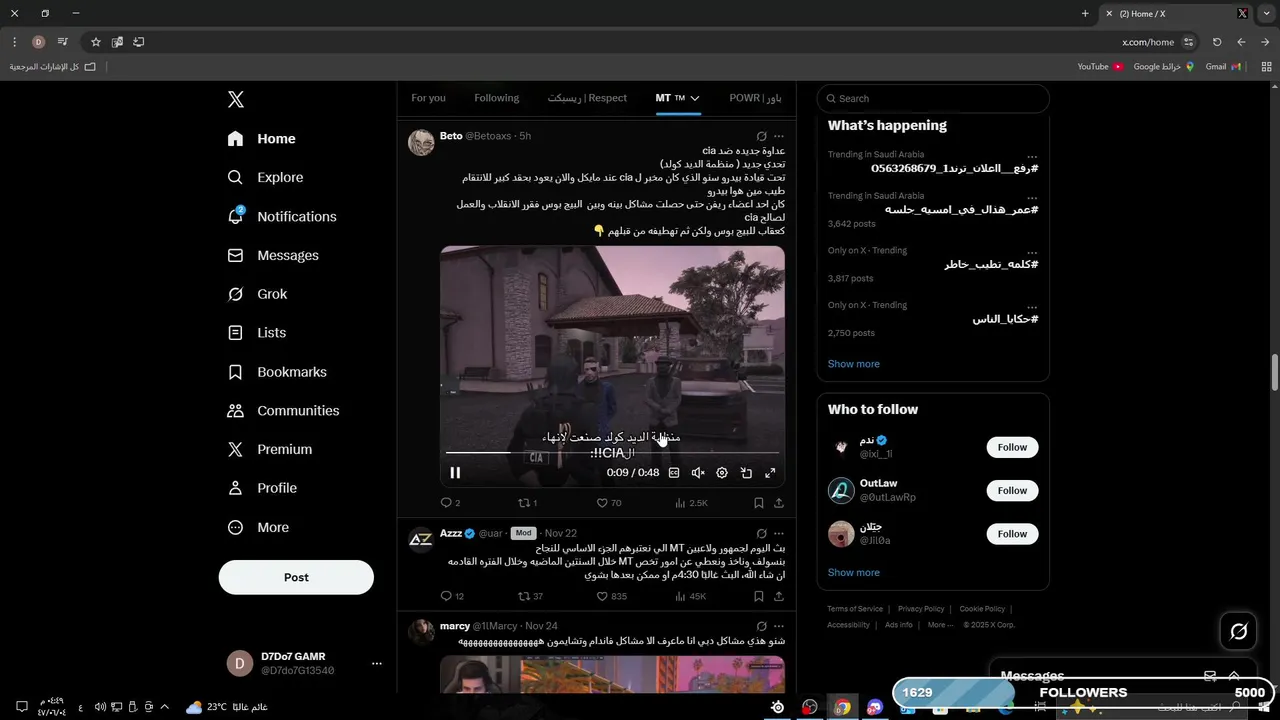1280x720 pixels.
Task: Pause the playing video
Action: tap(455, 473)
